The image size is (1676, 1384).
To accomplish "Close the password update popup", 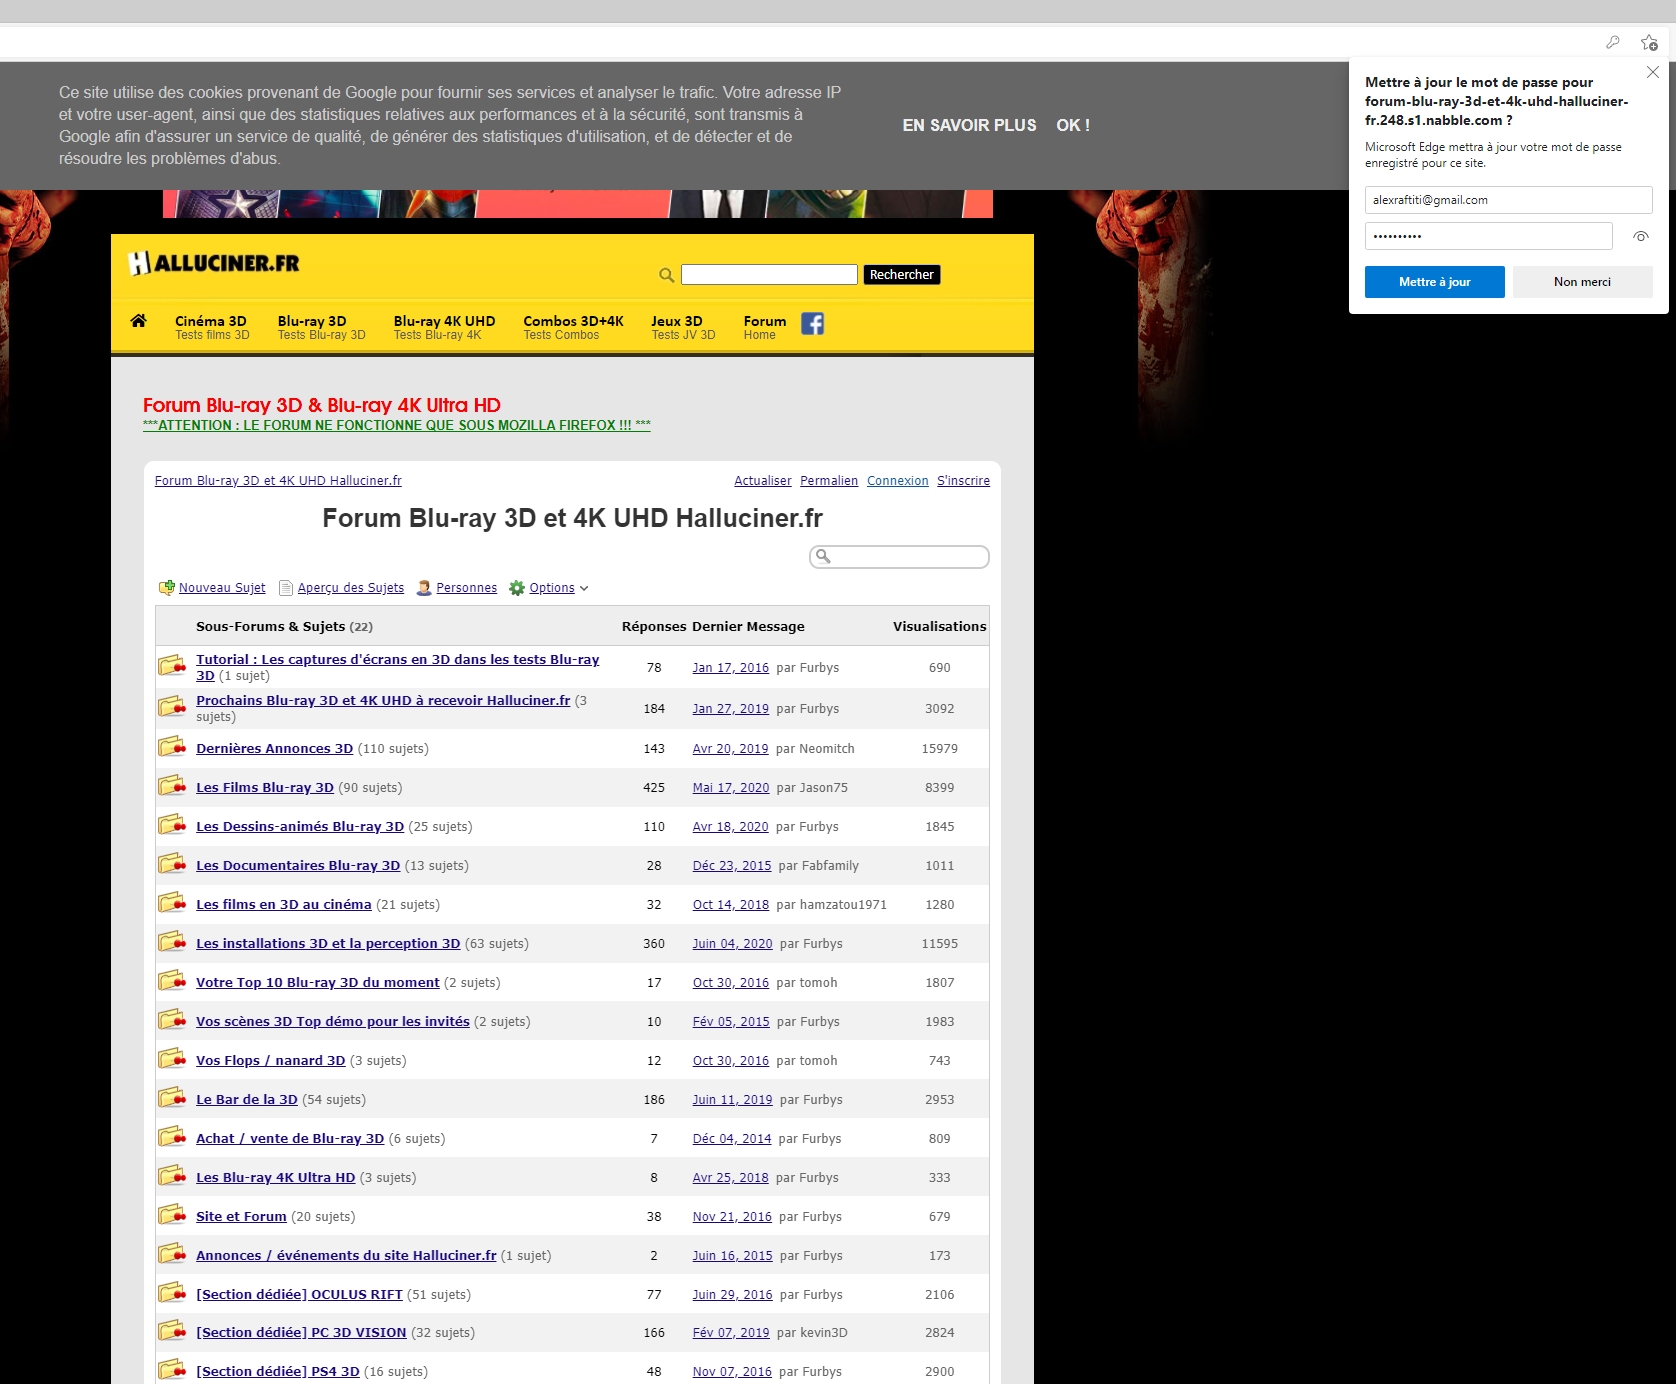I will click(1652, 72).
